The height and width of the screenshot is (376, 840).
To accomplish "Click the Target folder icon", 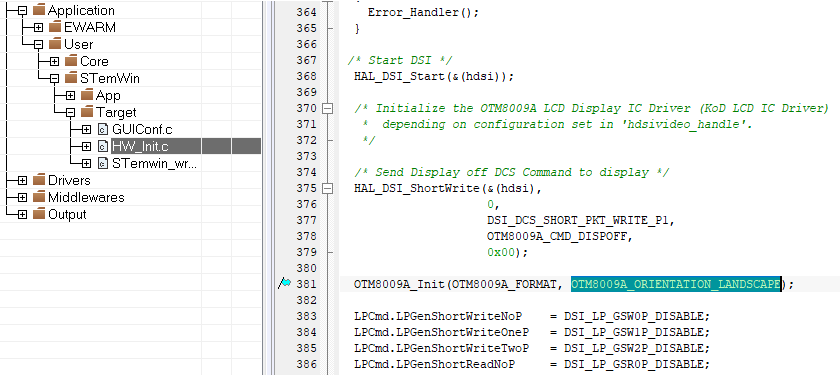I will 87,113.
